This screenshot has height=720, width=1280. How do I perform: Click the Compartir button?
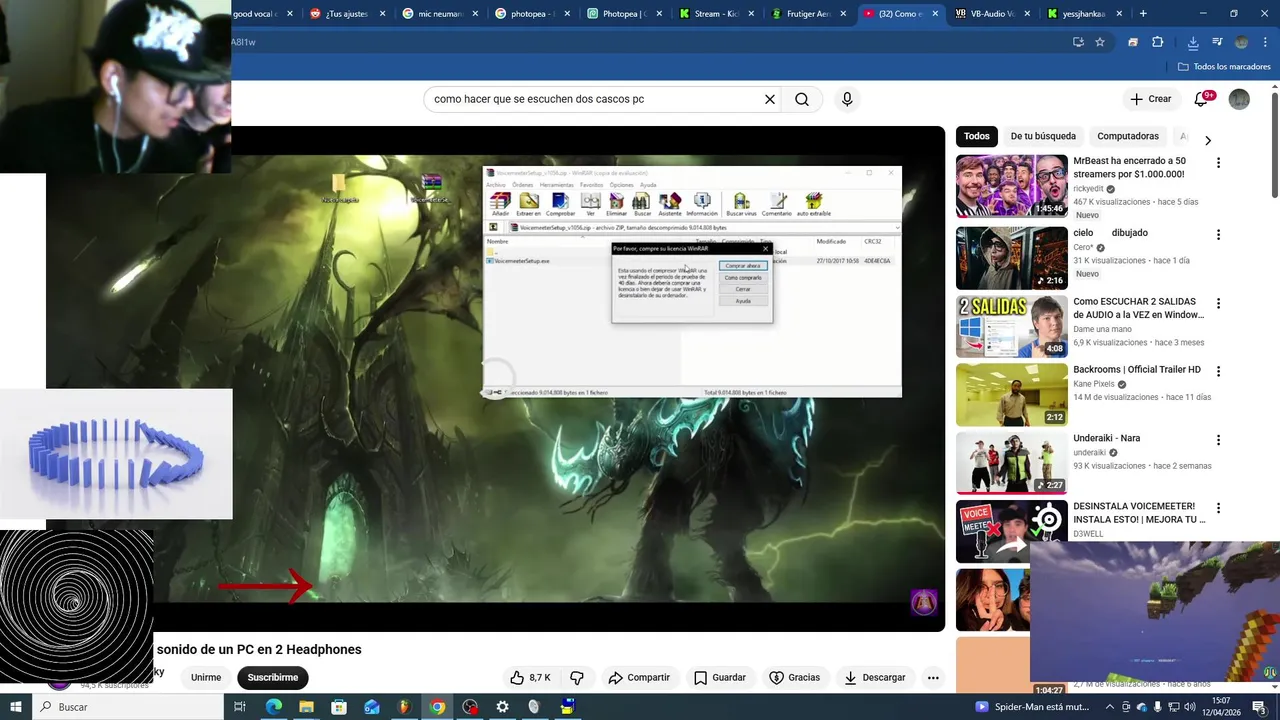(639, 677)
